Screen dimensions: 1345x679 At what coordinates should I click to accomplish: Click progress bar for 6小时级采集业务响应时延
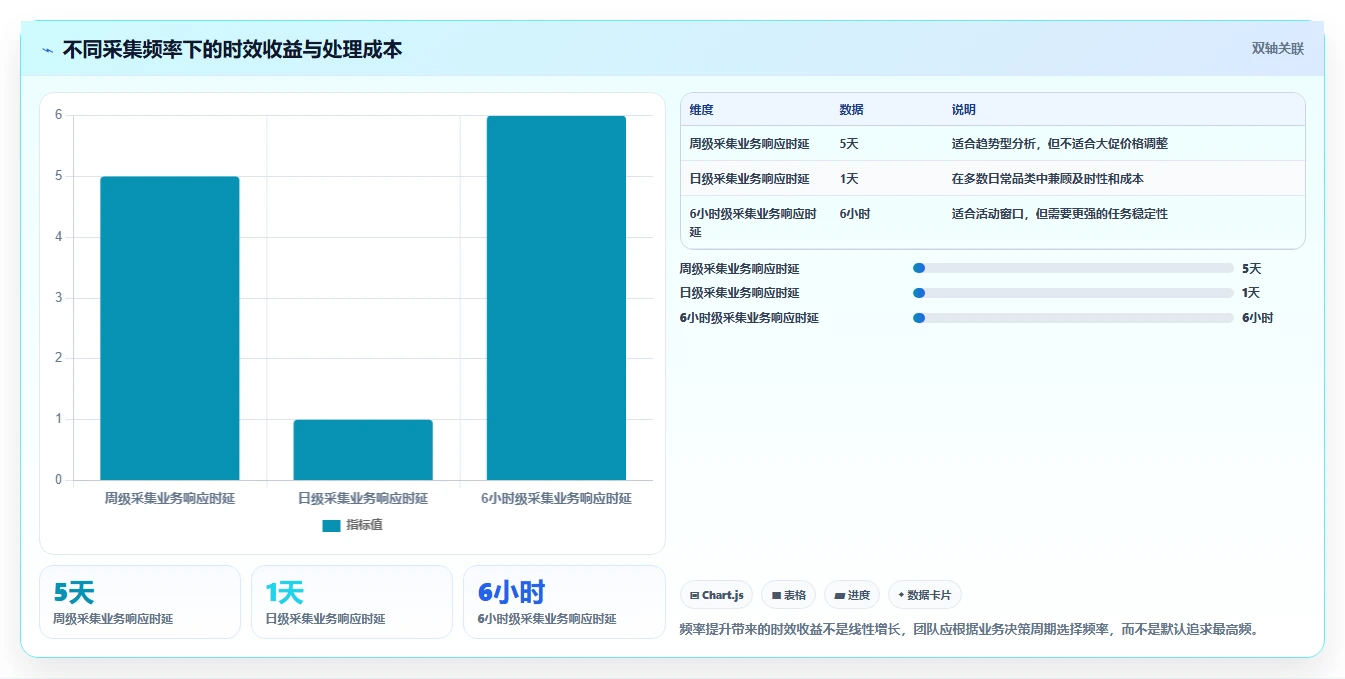click(x=1073, y=318)
